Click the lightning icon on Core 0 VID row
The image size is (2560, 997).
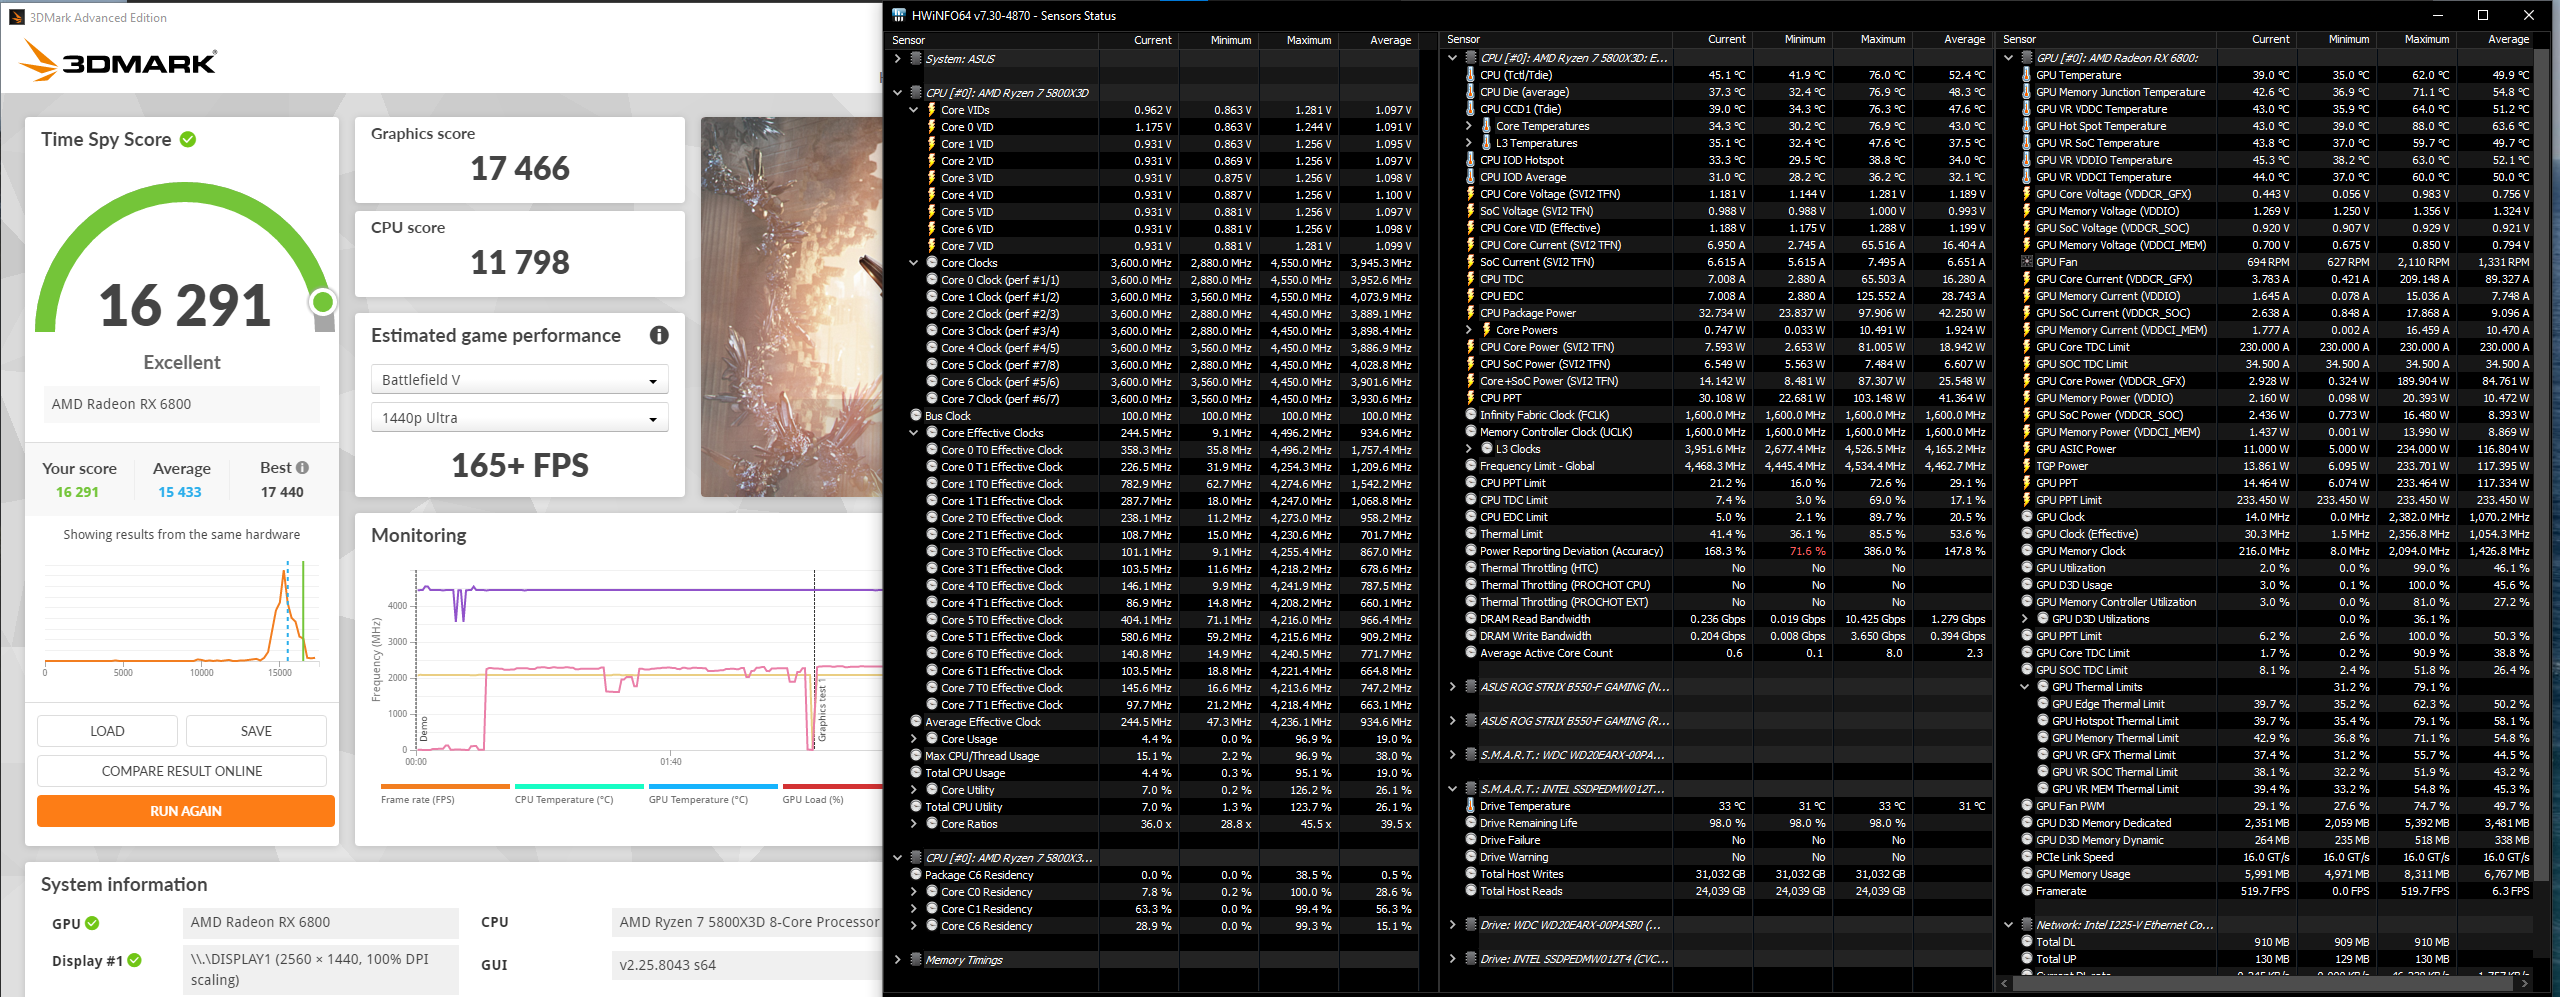pos(931,127)
